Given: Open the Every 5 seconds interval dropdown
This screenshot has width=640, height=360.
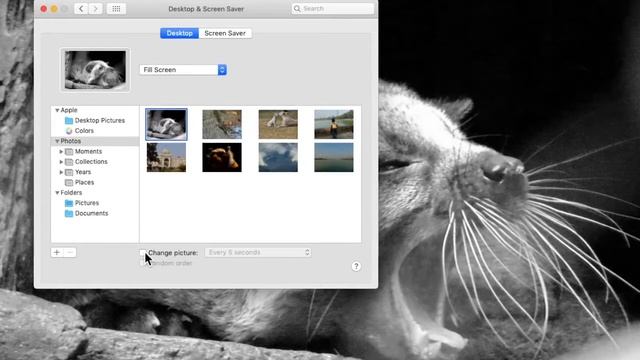Looking at the screenshot, I should pyautogui.click(x=258, y=253).
